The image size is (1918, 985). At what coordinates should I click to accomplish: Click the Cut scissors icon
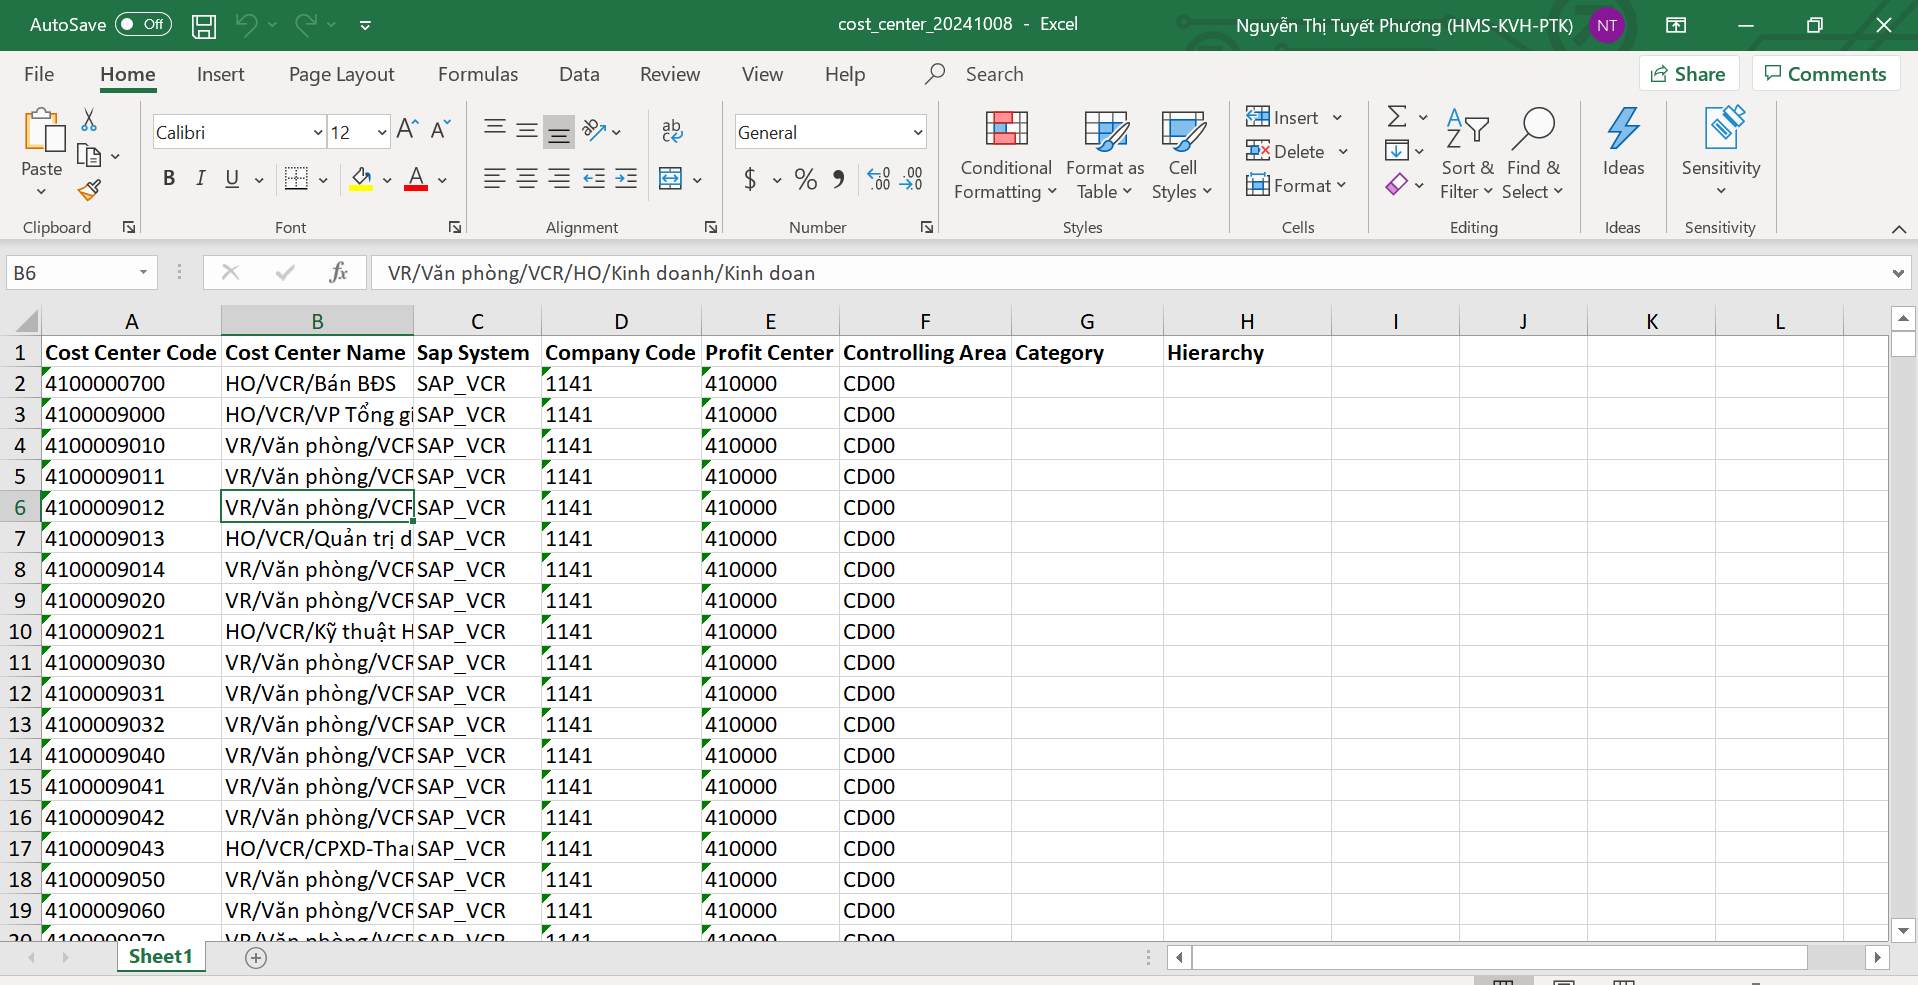tap(89, 121)
